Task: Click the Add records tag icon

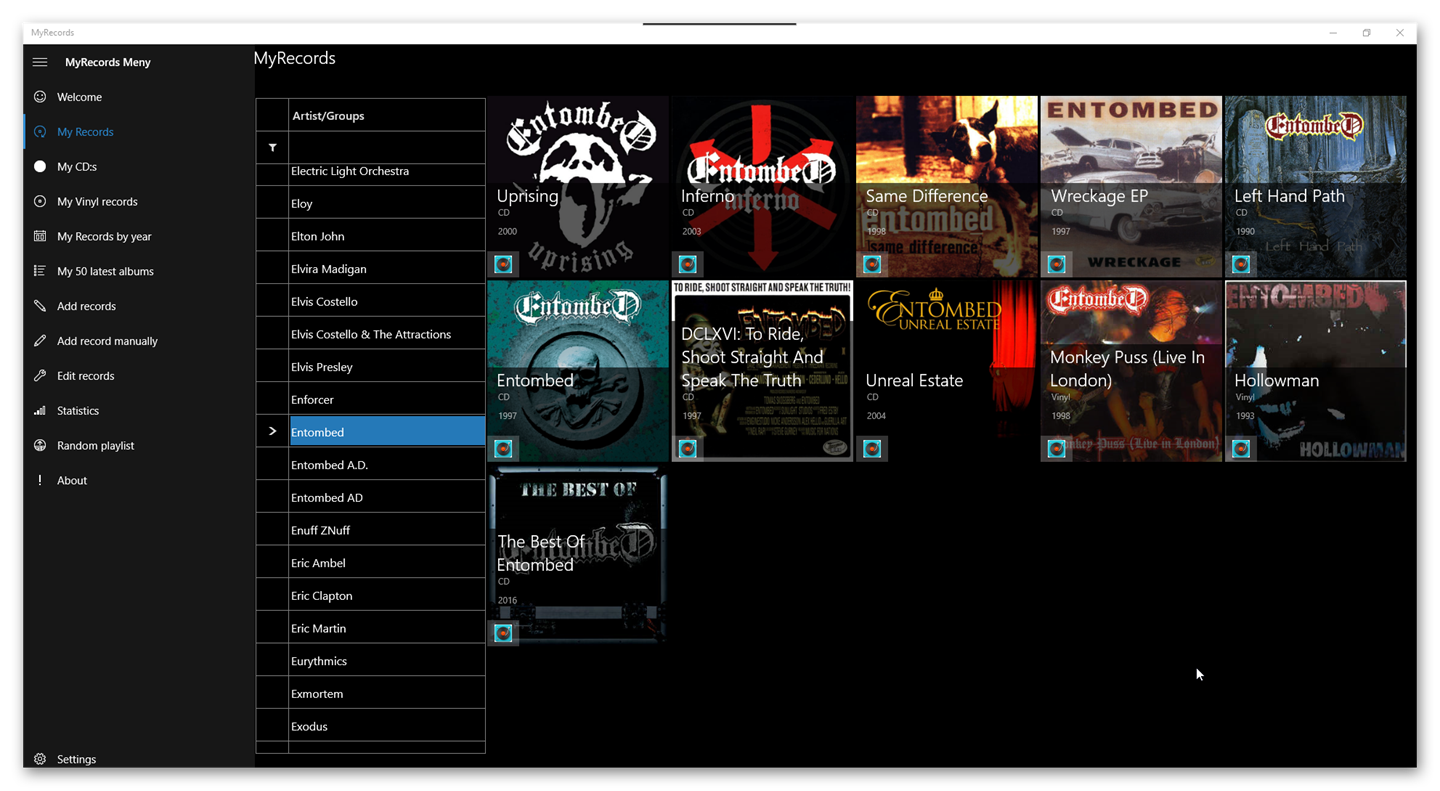Action: [40, 306]
